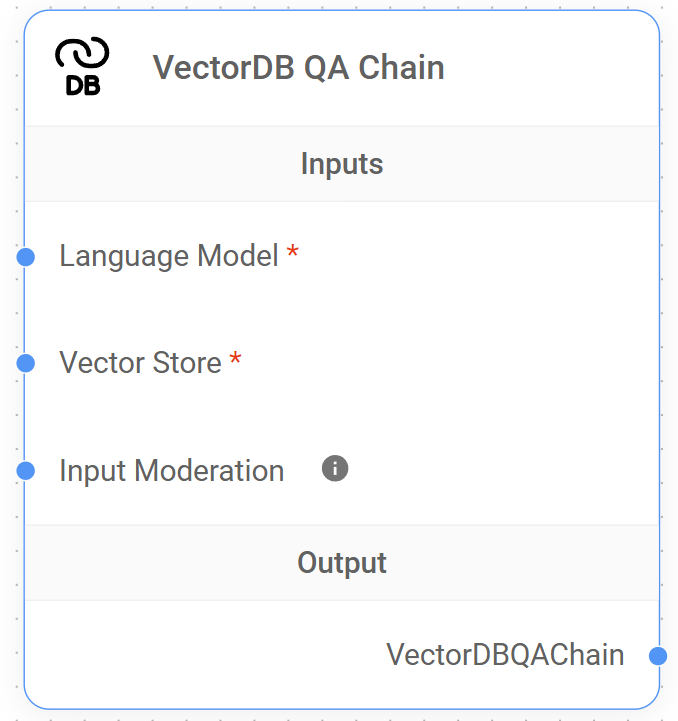Click the Output section header
The width and height of the screenshot is (678, 721).
click(x=342, y=563)
